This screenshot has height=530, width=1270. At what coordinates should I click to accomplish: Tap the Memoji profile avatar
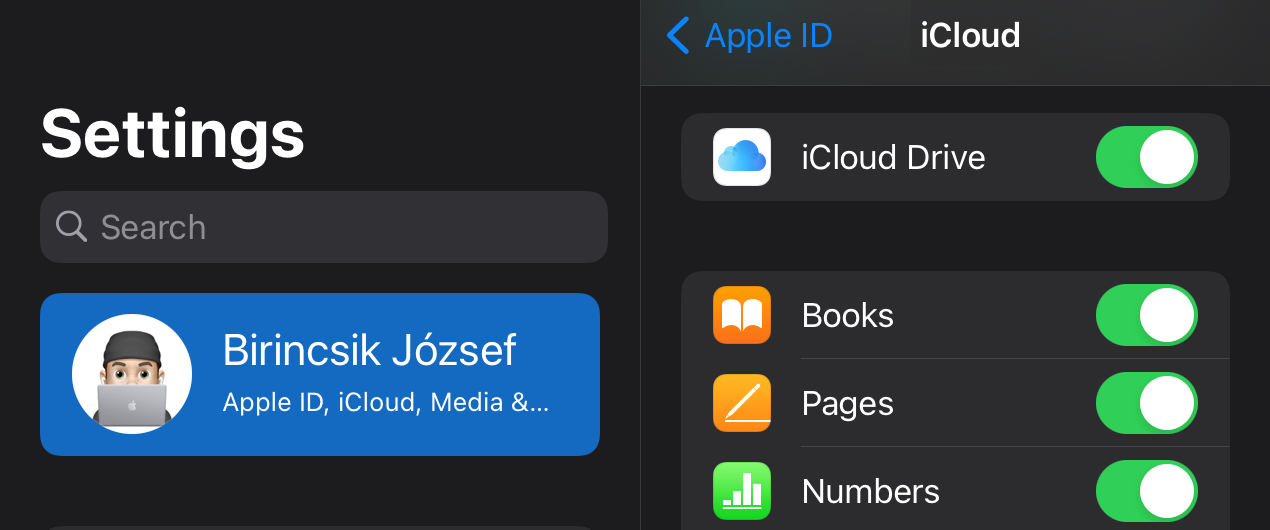click(x=132, y=374)
